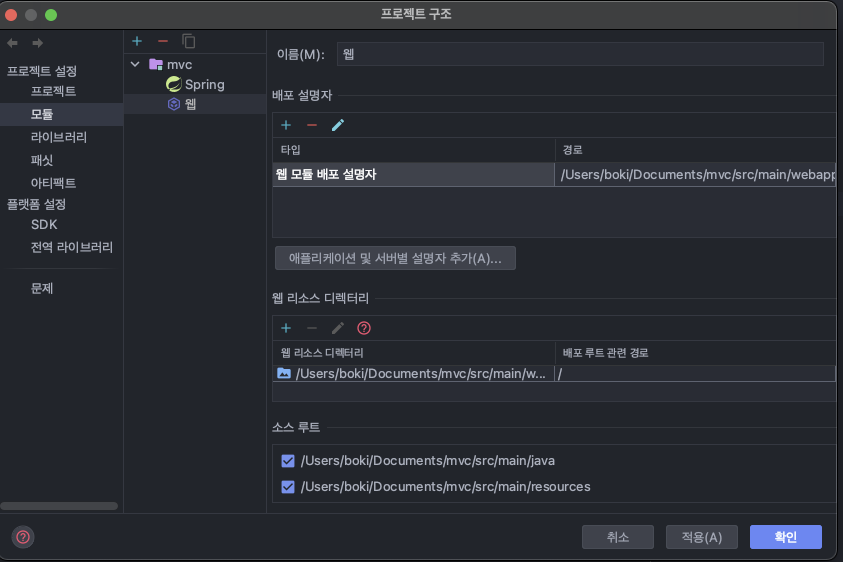The height and width of the screenshot is (562, 843).
Task: Click the deployment root relative path cell
Action: (695, 374)
